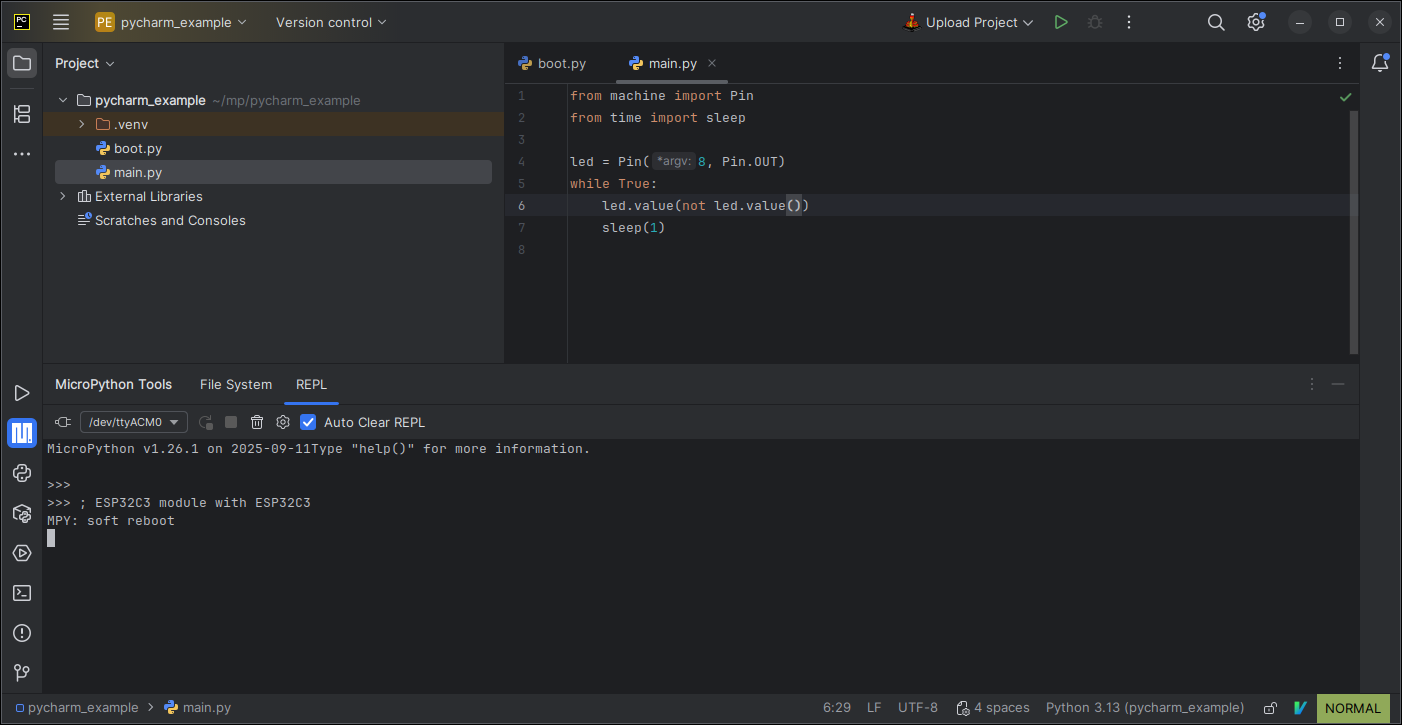Expand the External Libraries node
Screen dimensions: 1402x725
coord(63,196)
